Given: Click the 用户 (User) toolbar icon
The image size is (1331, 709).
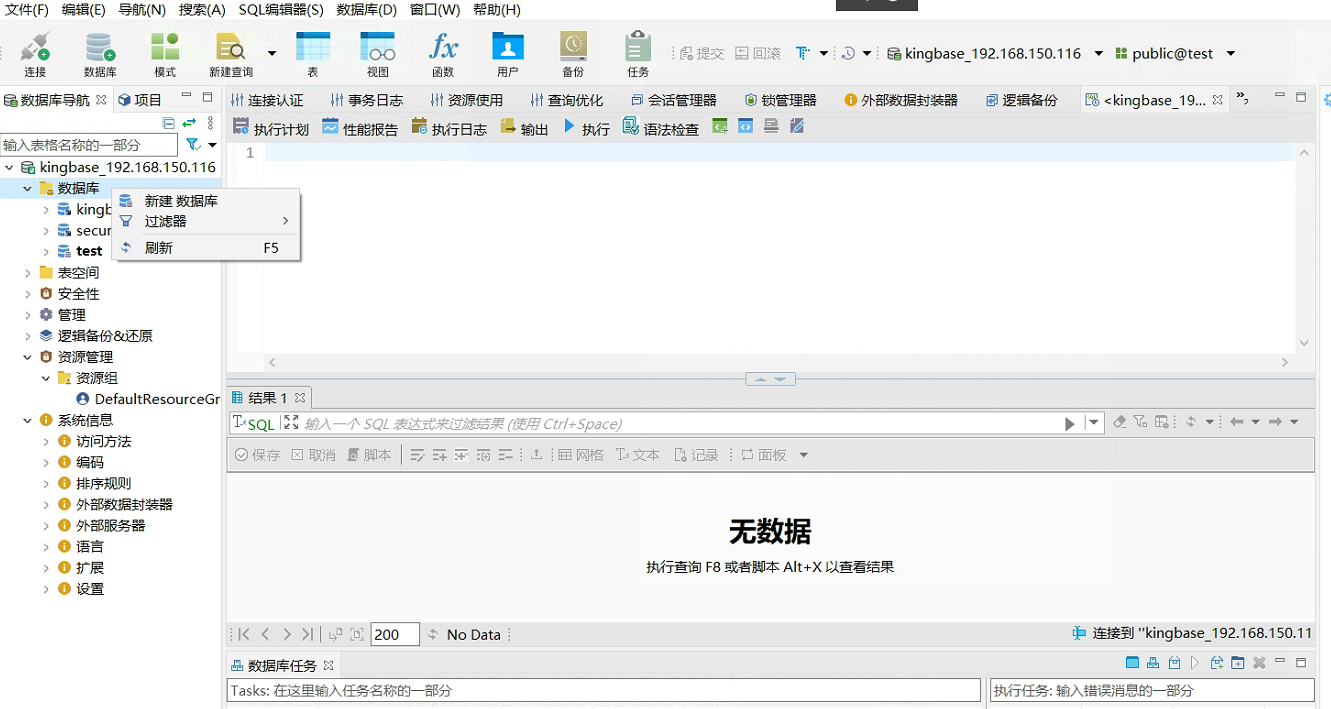Looking at the screenshot, I should pos(507,54).
